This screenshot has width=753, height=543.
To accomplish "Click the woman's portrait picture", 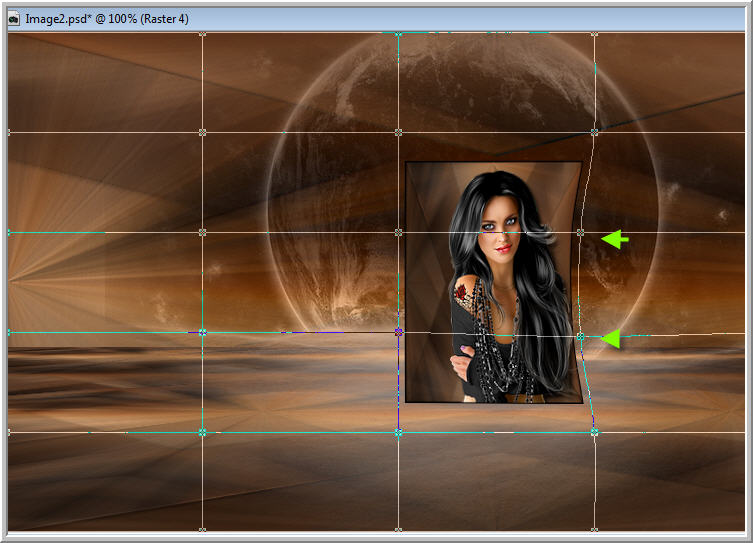I will tap(494, 282).
